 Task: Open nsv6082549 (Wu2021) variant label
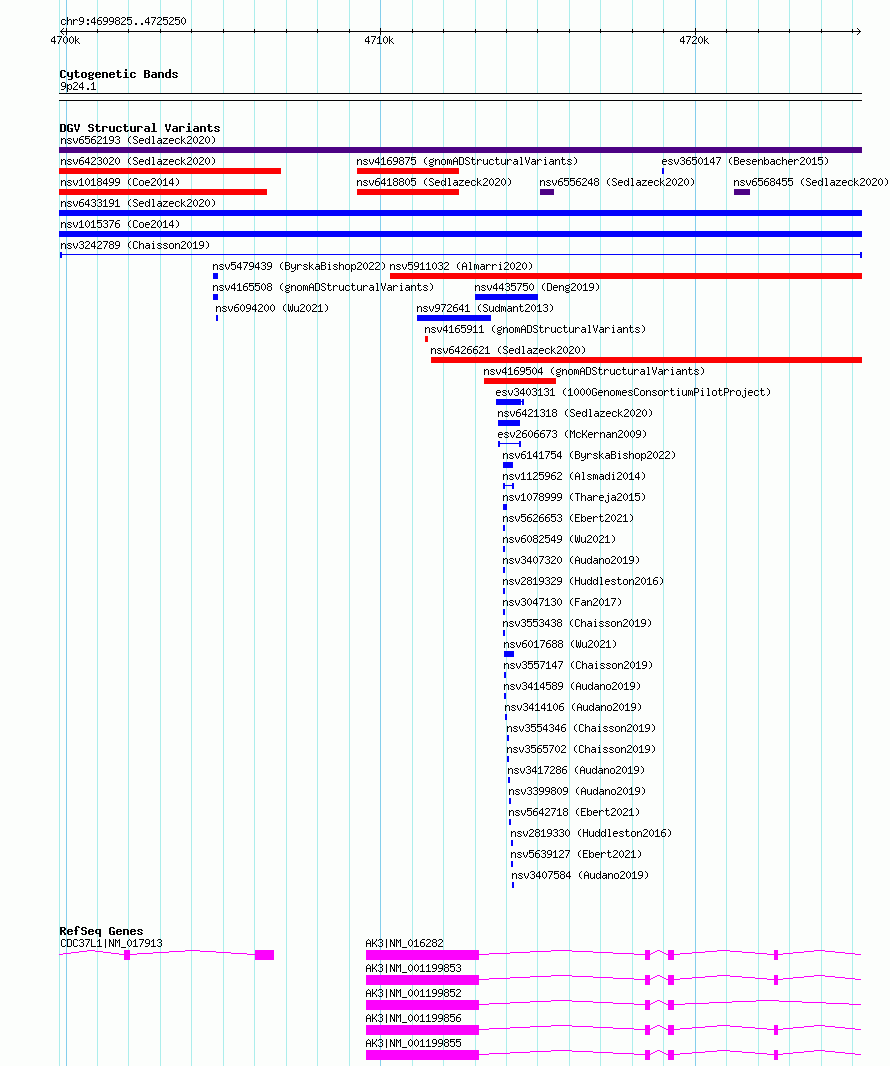point(559,540)
